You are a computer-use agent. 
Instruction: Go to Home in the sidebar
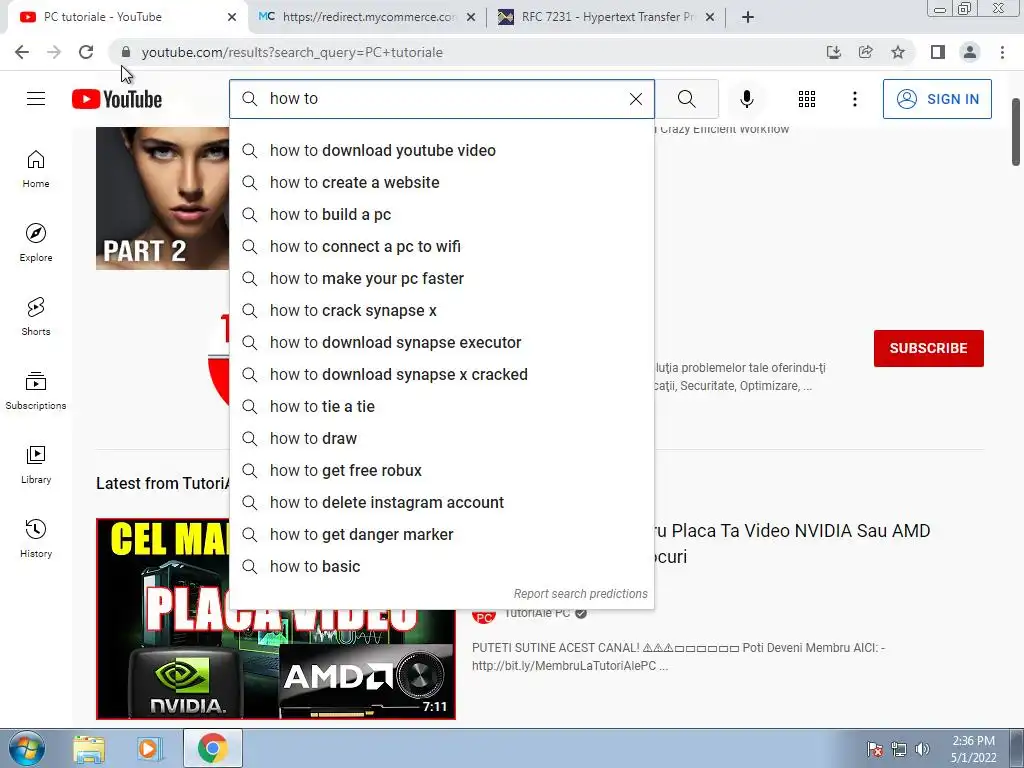36,169
